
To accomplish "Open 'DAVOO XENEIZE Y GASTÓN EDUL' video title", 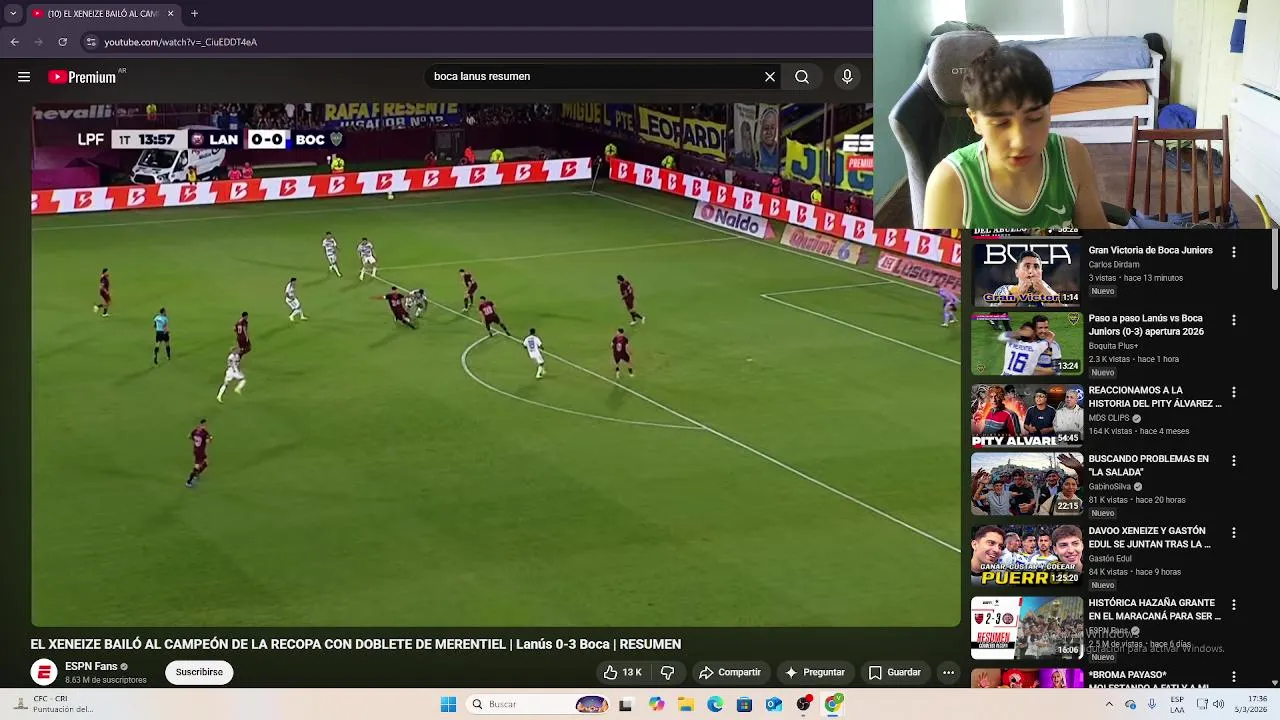I will pos(1149,538).
